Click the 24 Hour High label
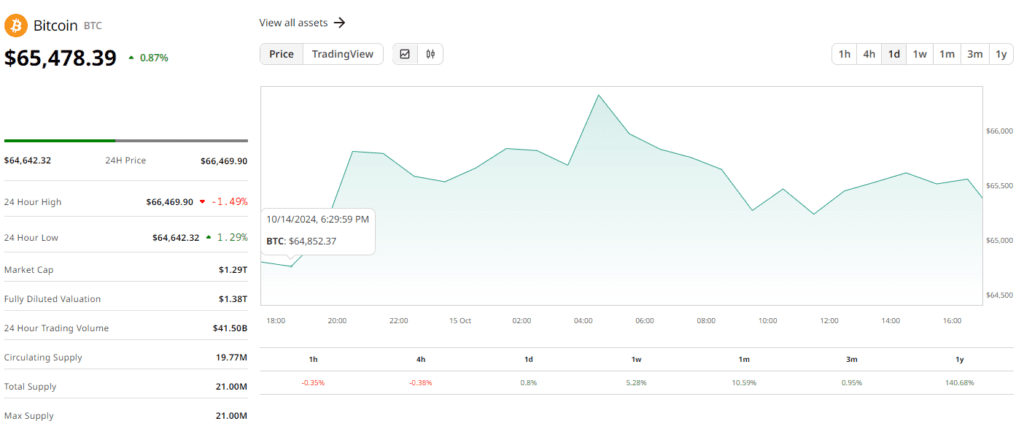Image resolution: width=1024 pixels, height=421 pixels. pos(33,202)
